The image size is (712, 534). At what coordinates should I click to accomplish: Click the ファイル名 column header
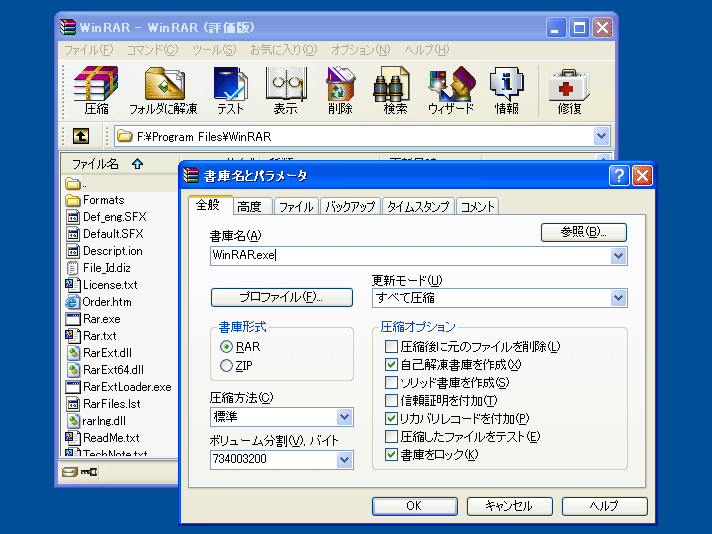click(120, 163)
